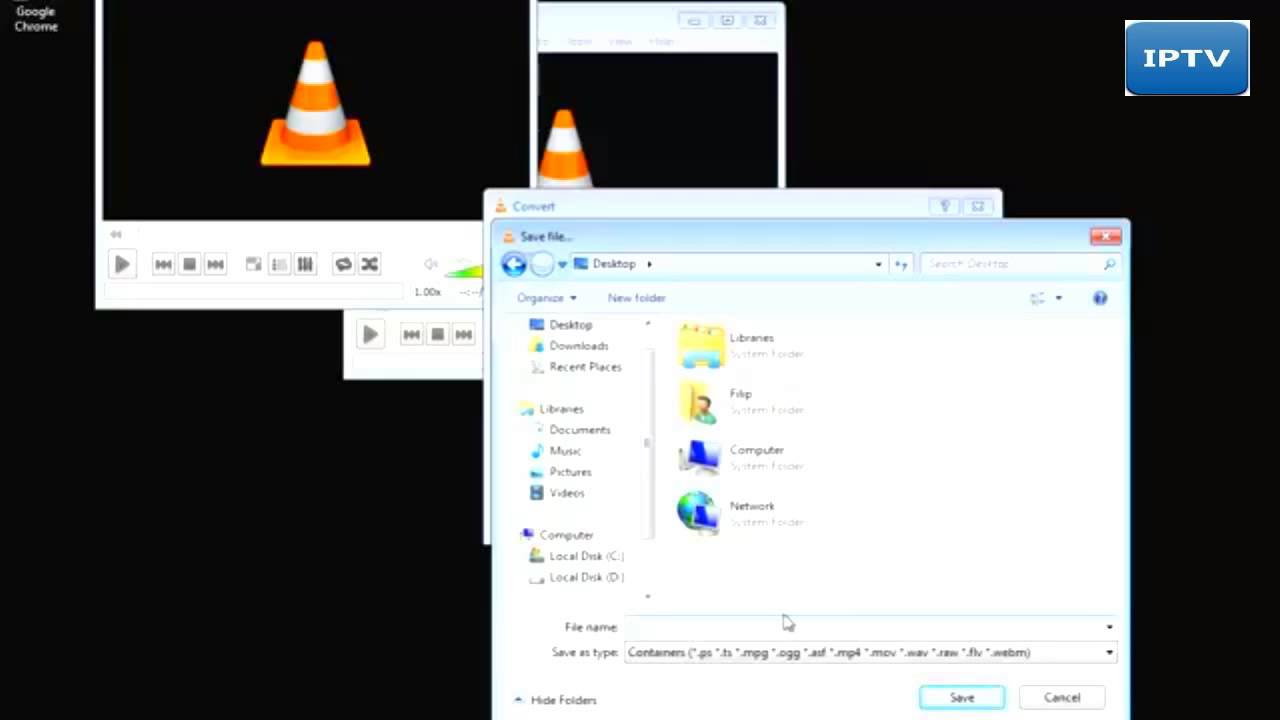Collapse the pane with Hide Folders

point(555,700)
